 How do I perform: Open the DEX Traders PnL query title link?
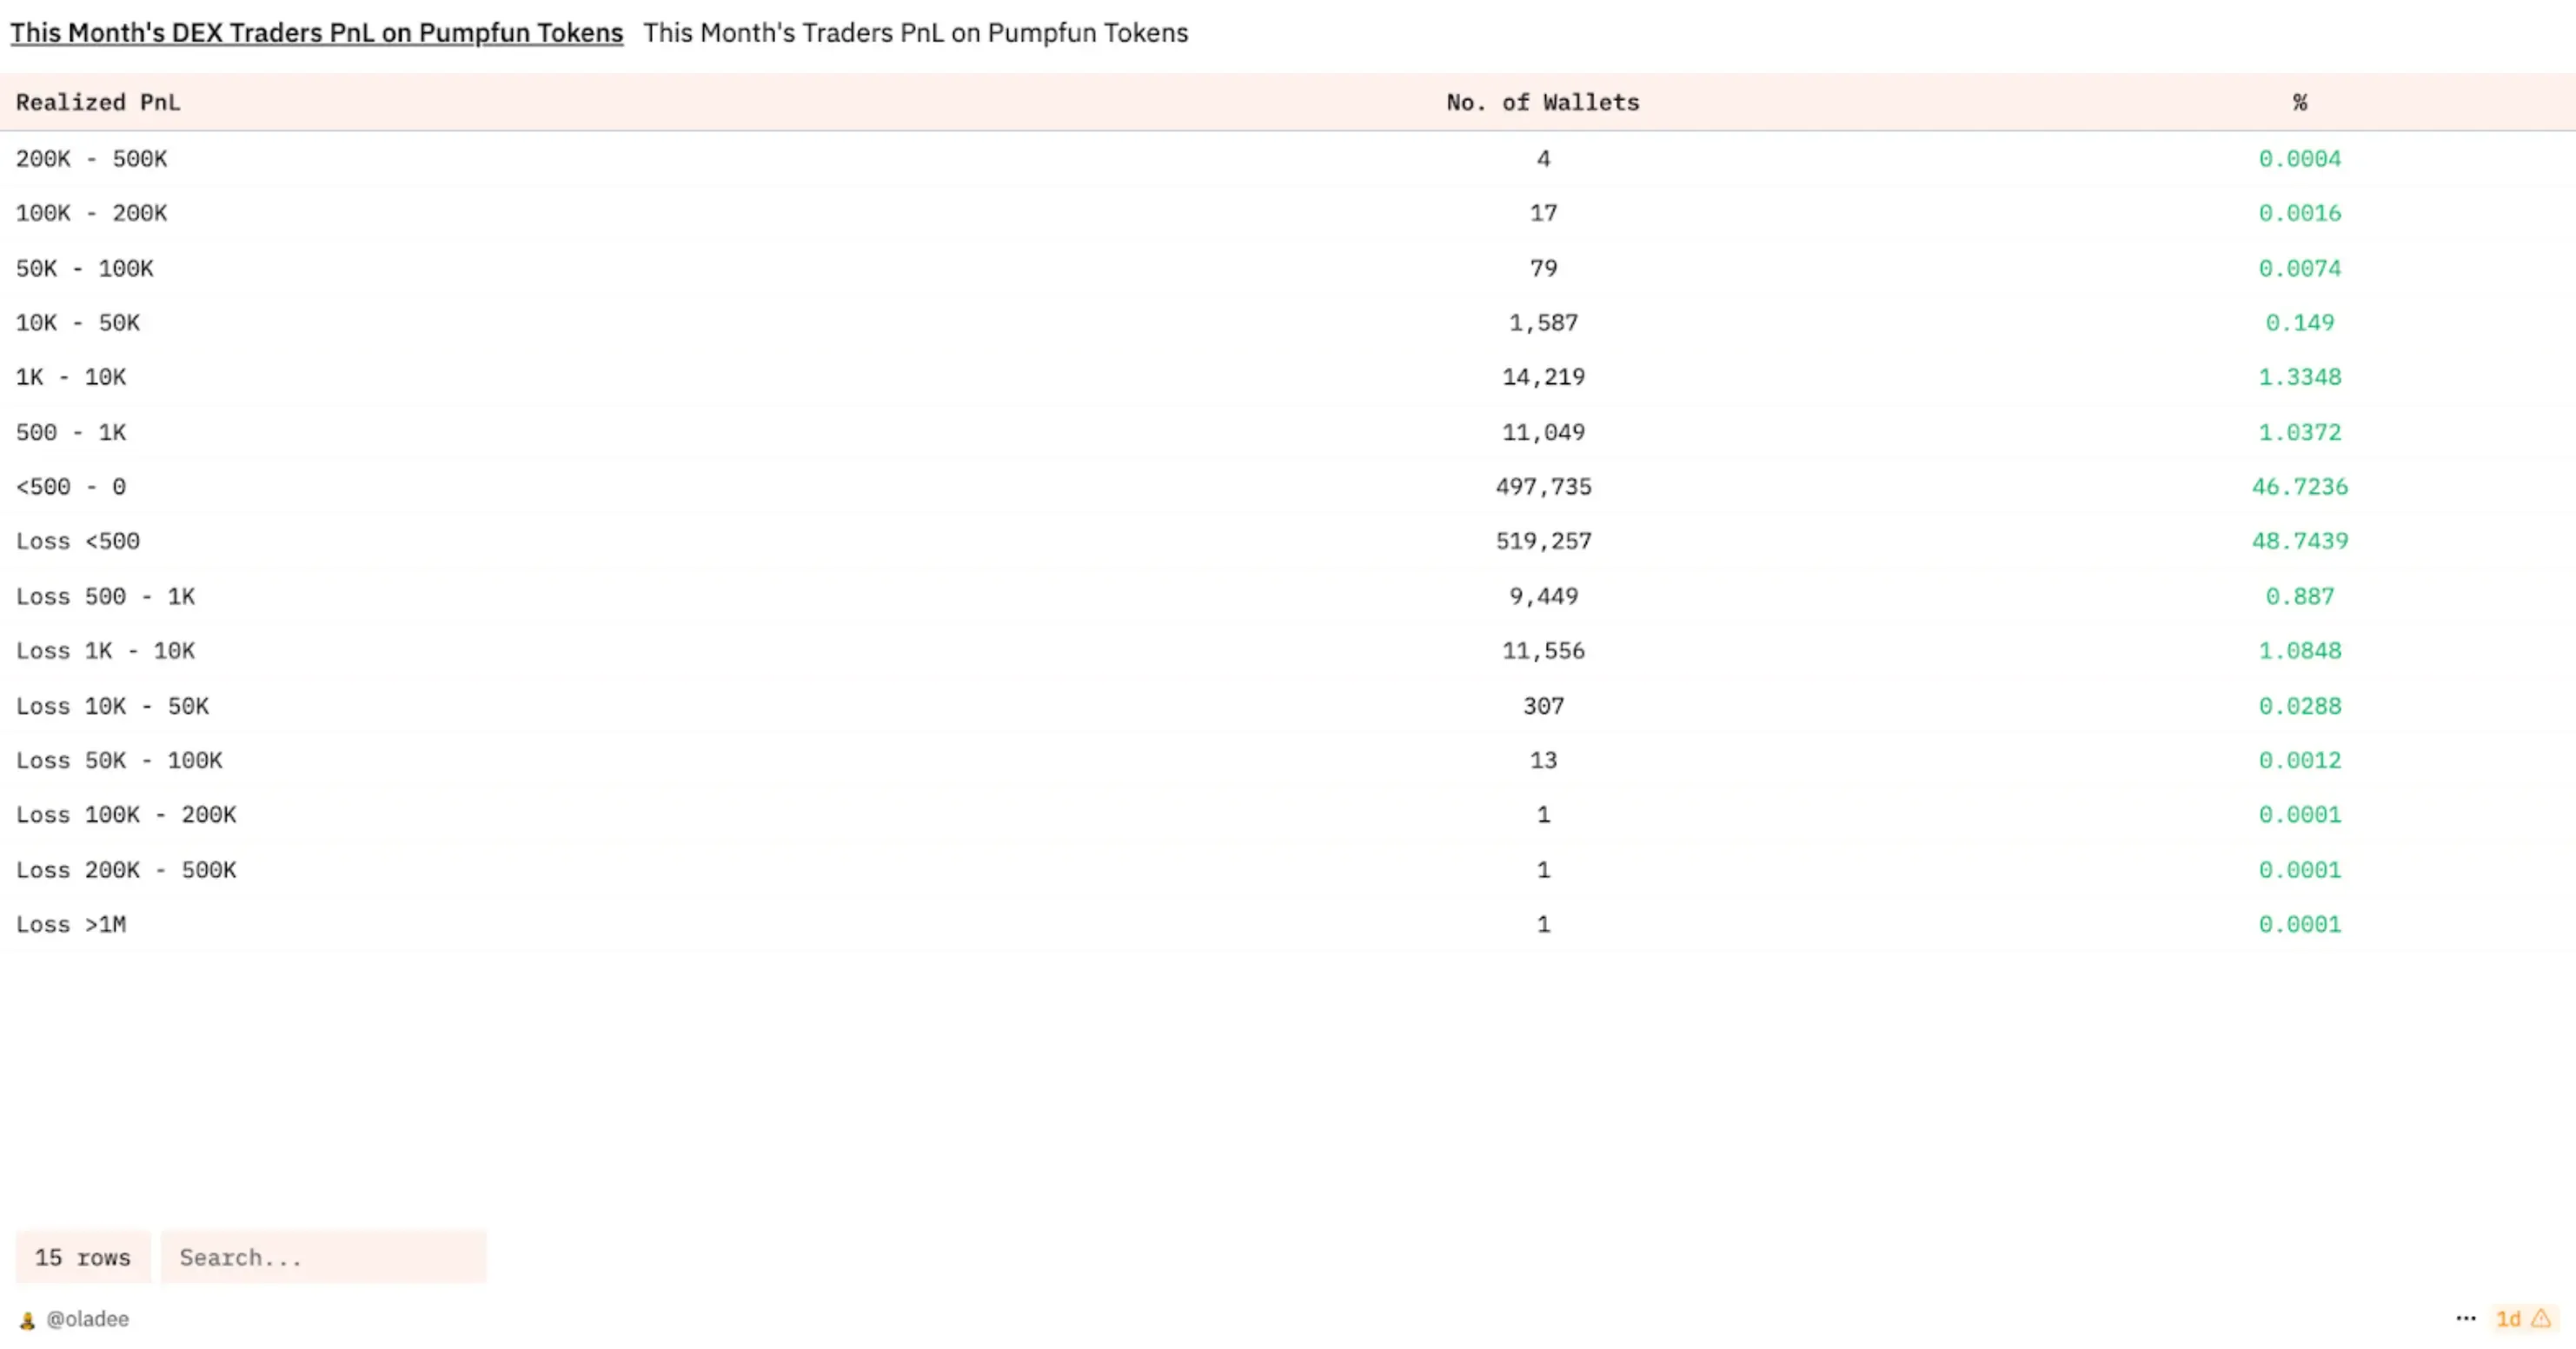pyautogui.click(x=316, y=33)
